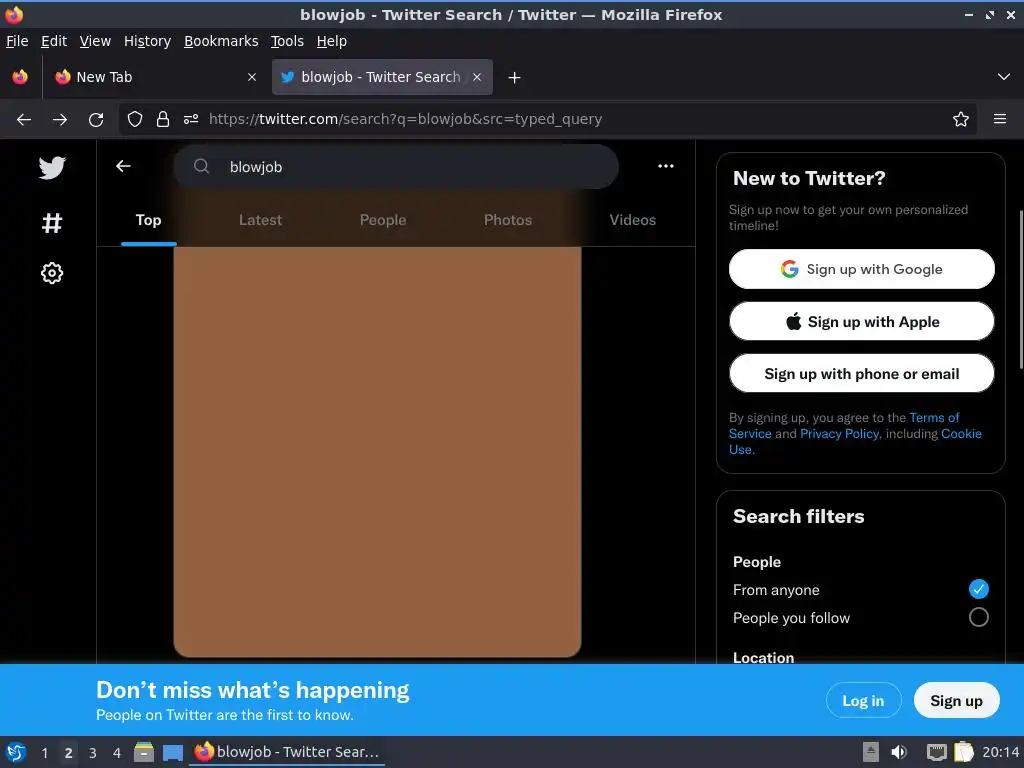Switch to the People tab

click(x=383, y=220)
